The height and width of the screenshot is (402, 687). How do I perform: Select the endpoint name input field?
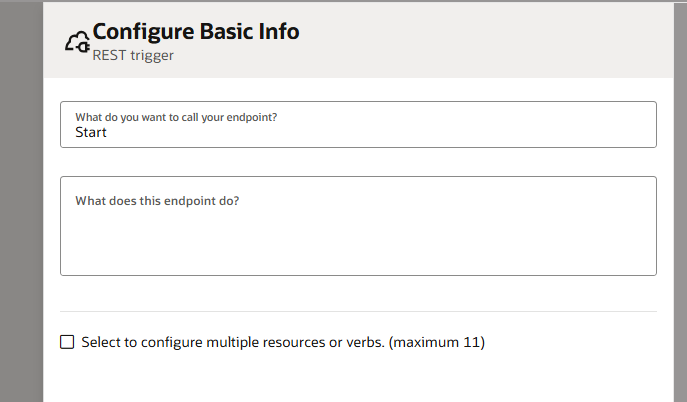[x=358, y=124]
